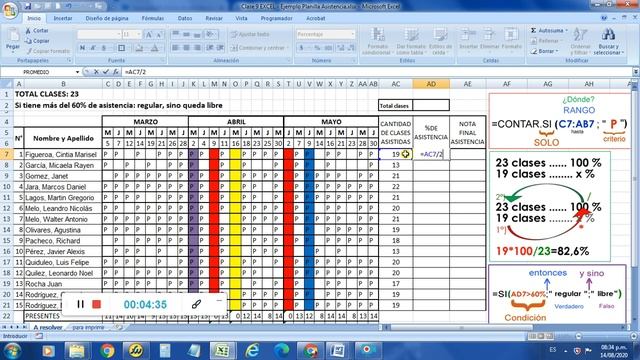This screenshot has width=640, height=360.
Task: Open the font name dropdown
Action: click(118, 35)
